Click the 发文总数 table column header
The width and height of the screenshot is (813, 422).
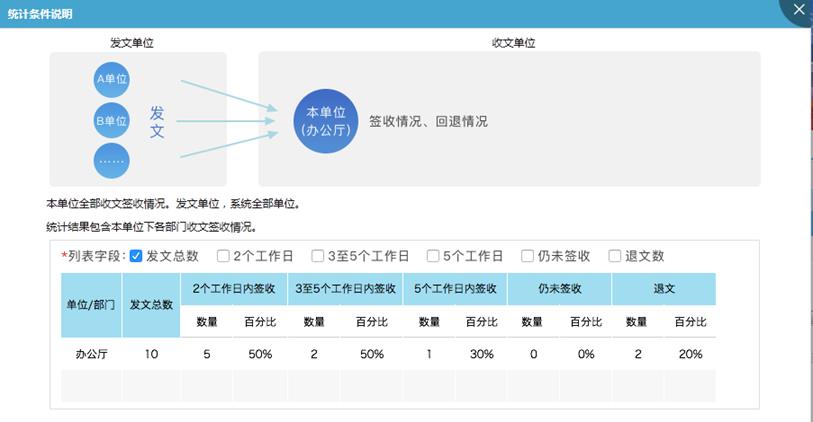pos(151,304)
